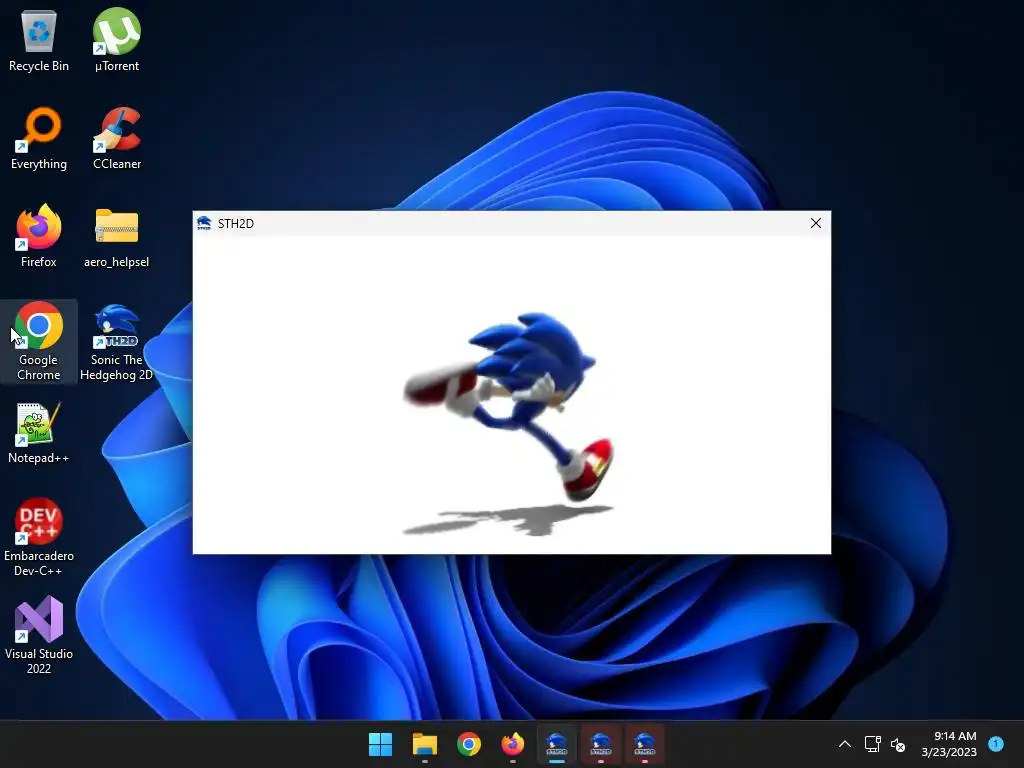Select the Embarcadero Dev-C++ shortcut

39,537
